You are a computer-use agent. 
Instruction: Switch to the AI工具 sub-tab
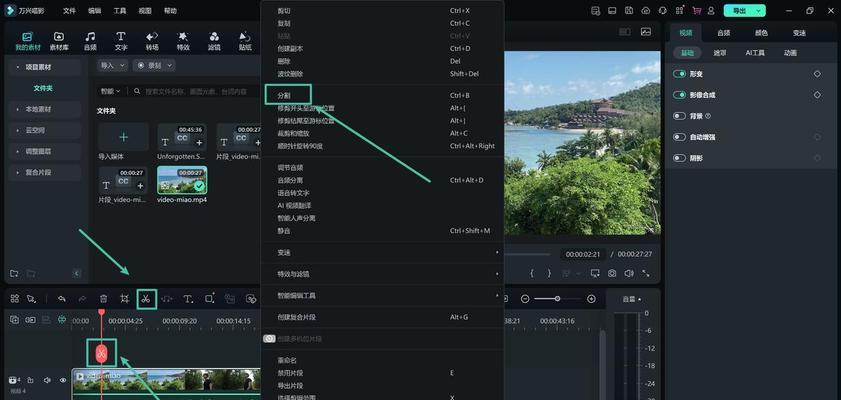755,53
